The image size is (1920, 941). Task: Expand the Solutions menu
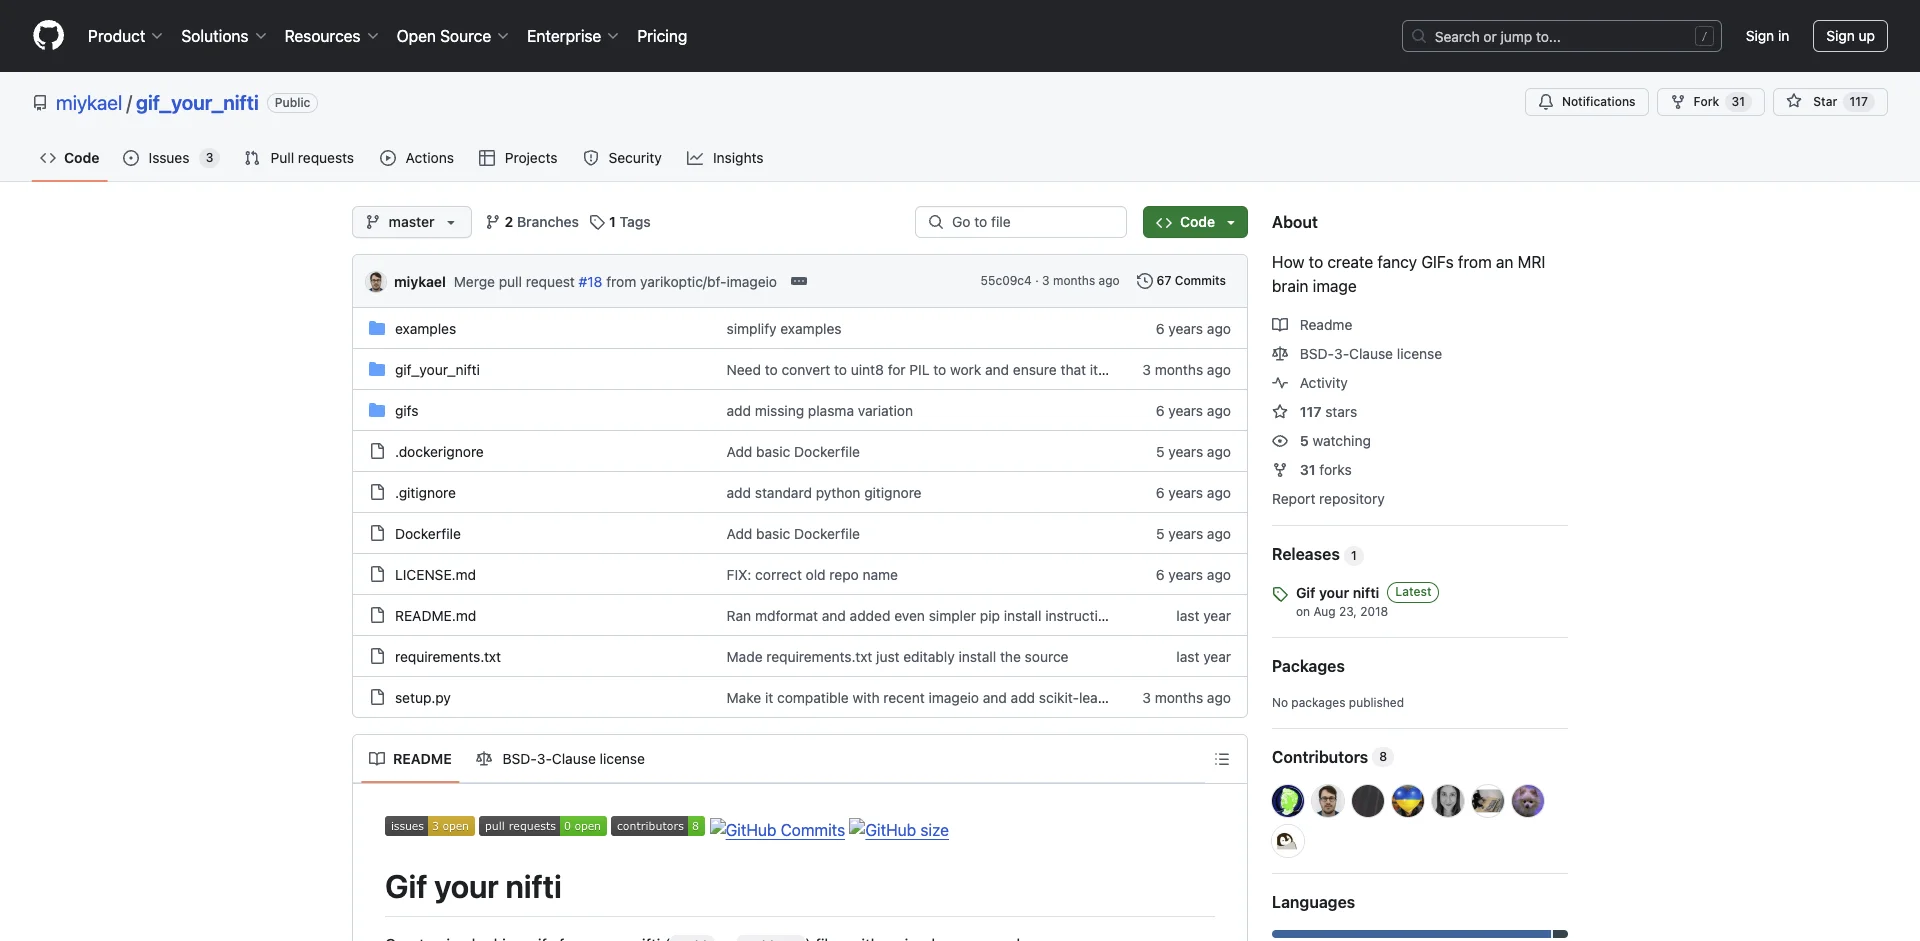224,36
